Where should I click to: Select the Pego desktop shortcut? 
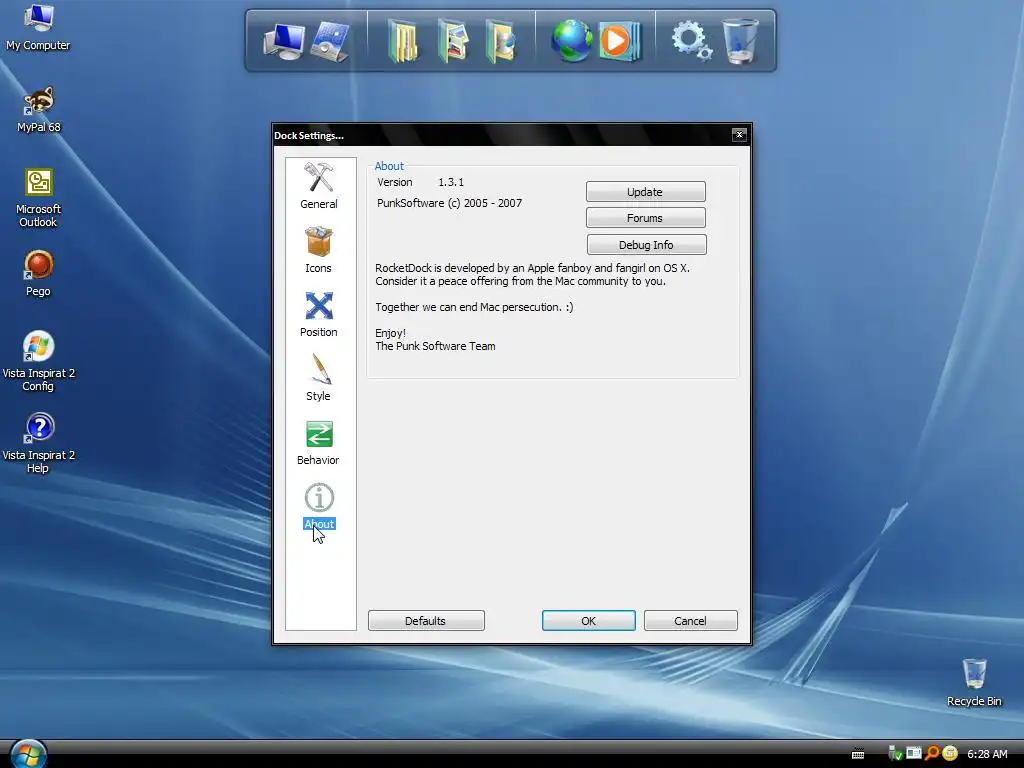(38, 274)
